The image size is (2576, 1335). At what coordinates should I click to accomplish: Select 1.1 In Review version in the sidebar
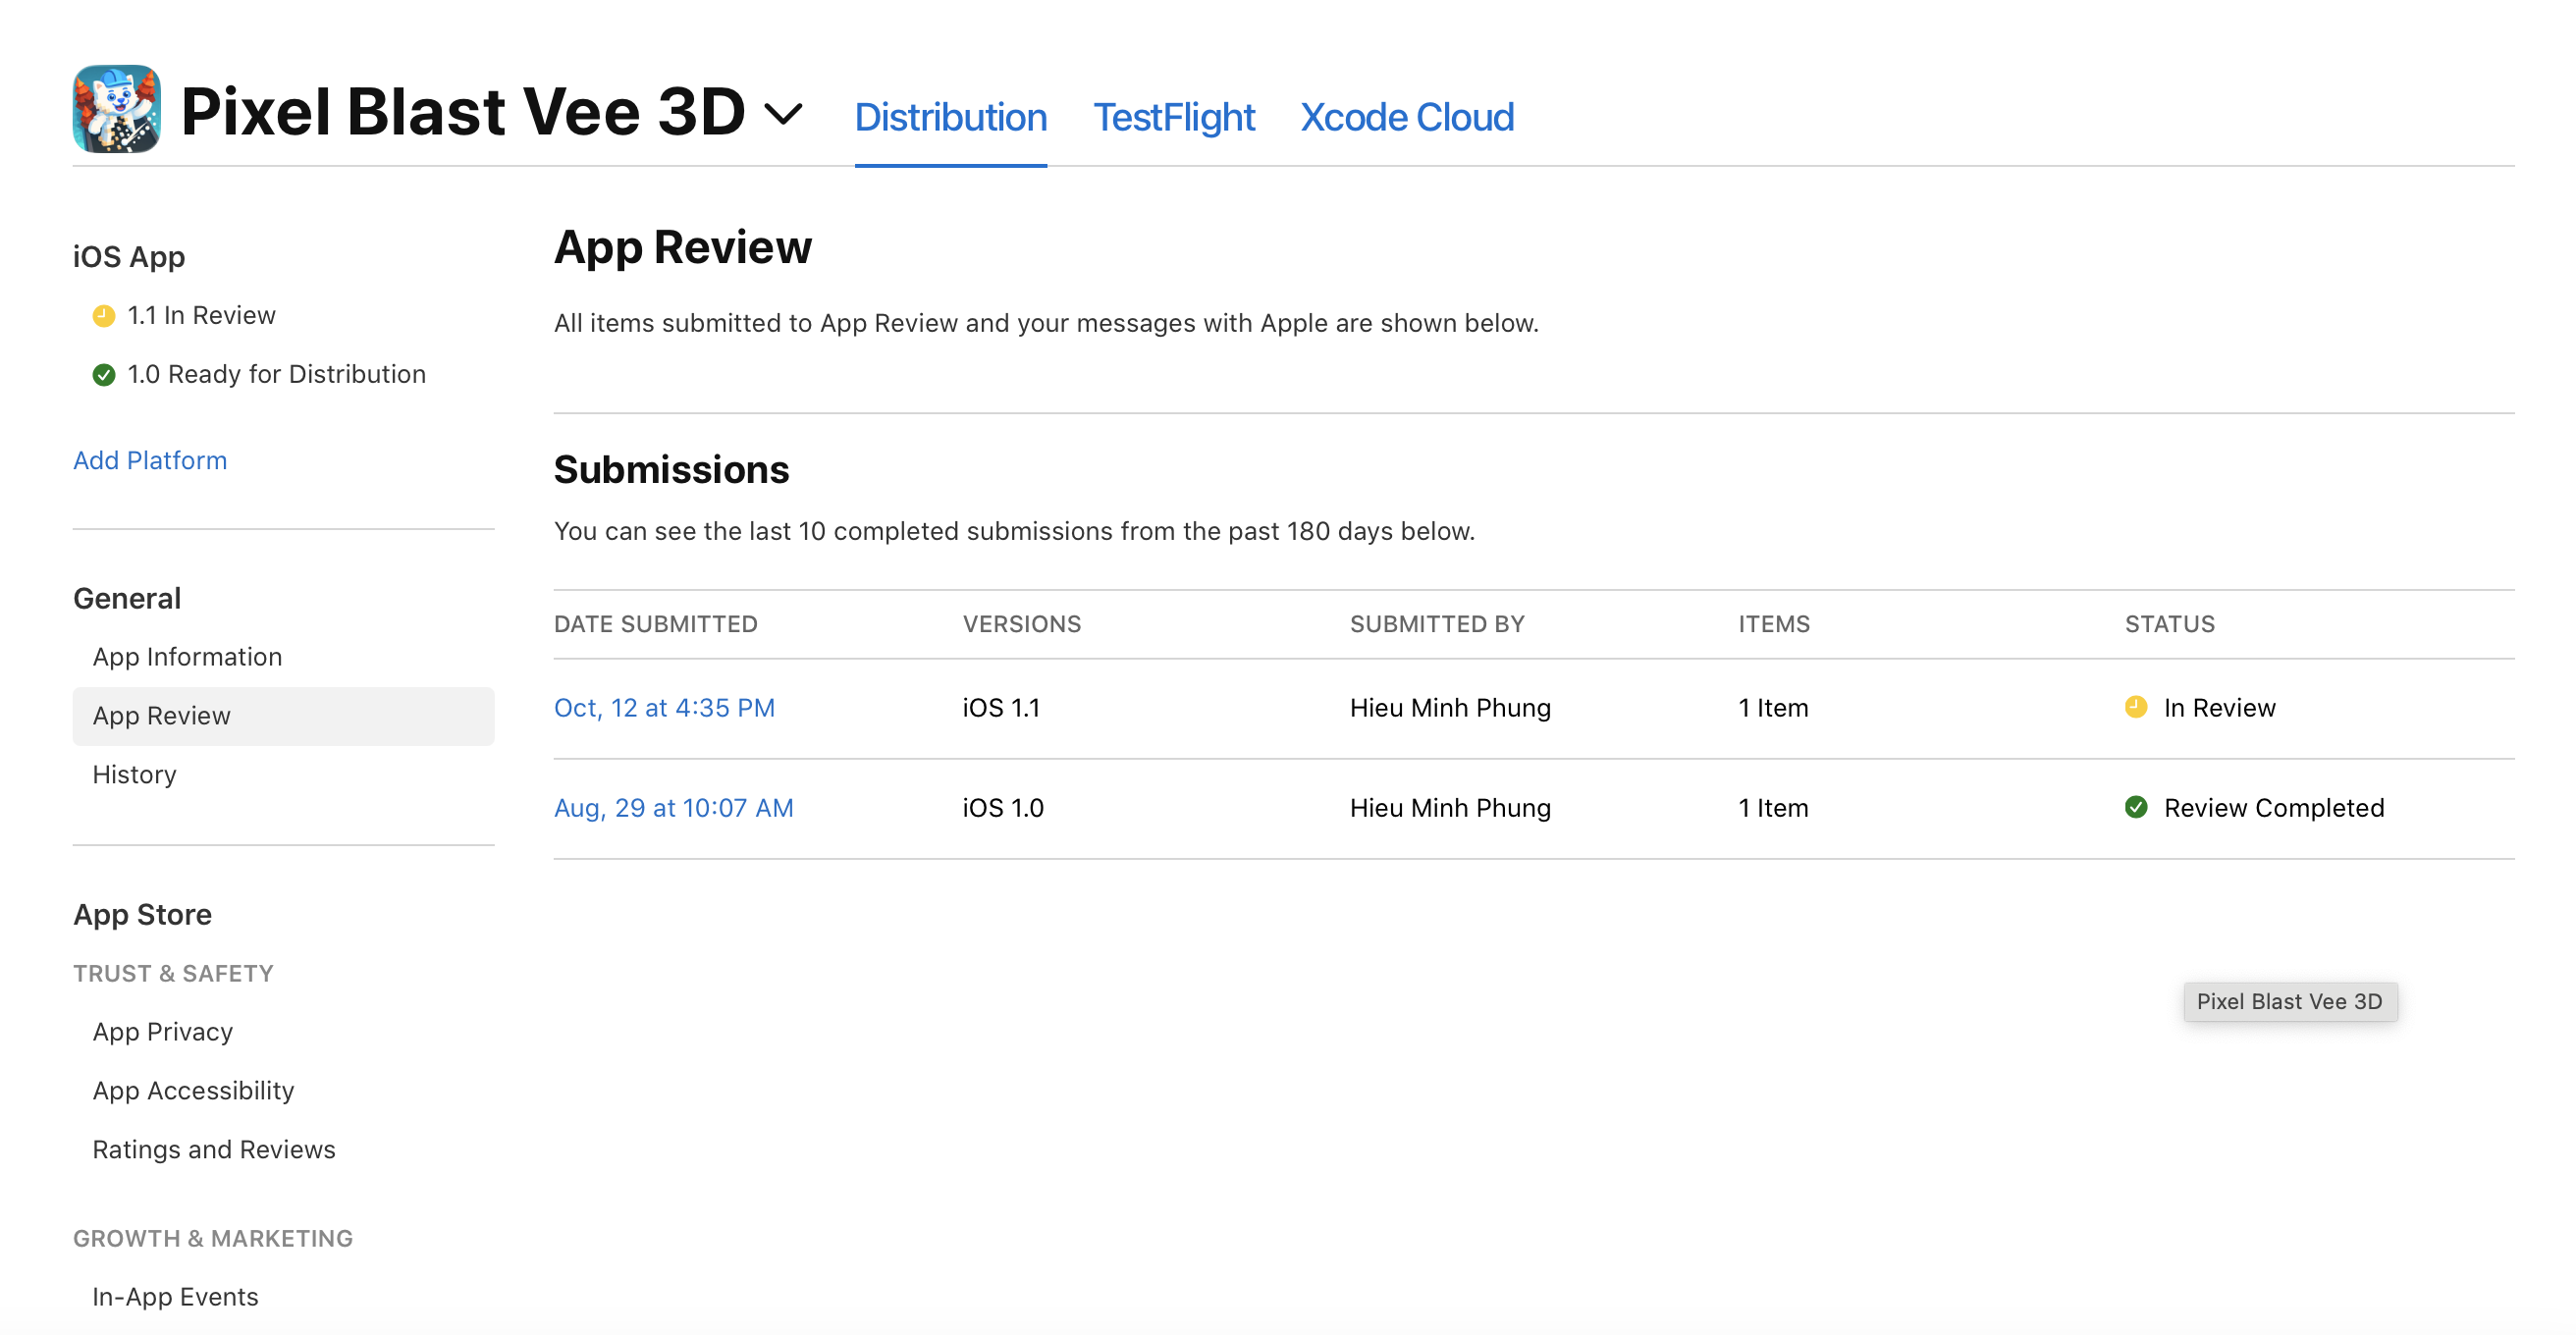pos(201,316)
